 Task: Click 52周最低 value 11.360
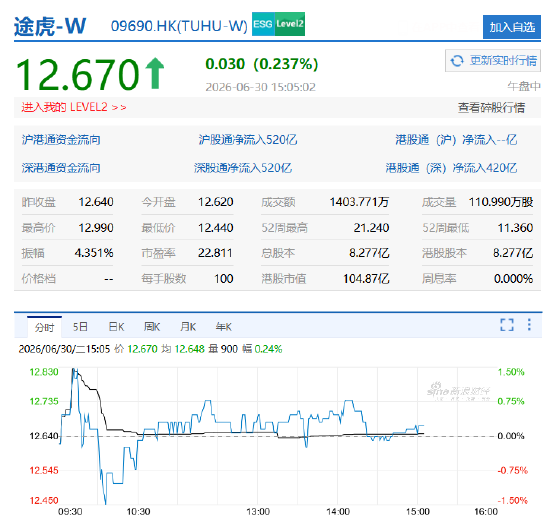515,228
